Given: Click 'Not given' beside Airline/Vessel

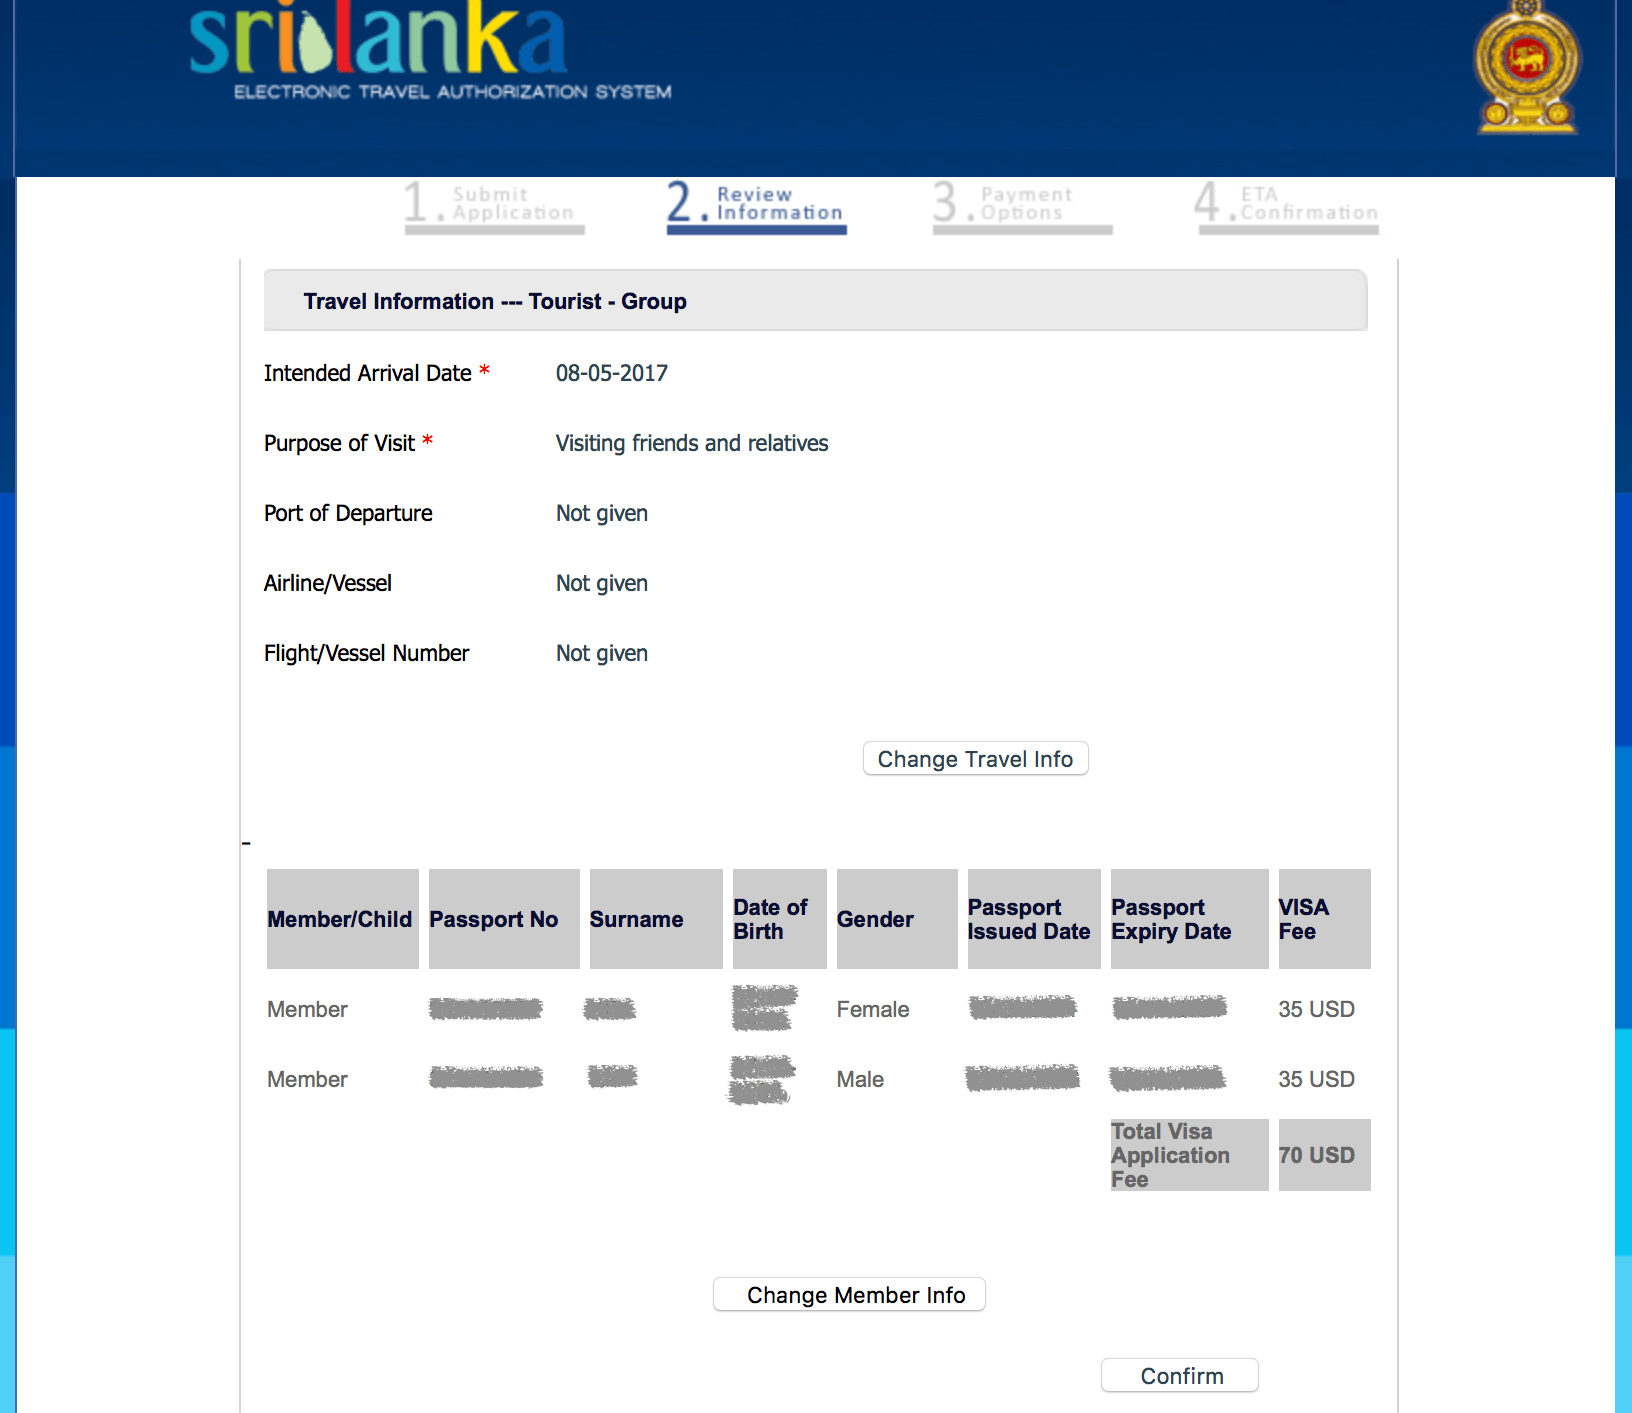Looking at the screenshot, I should pyautogui.click(x=602, y=583).
